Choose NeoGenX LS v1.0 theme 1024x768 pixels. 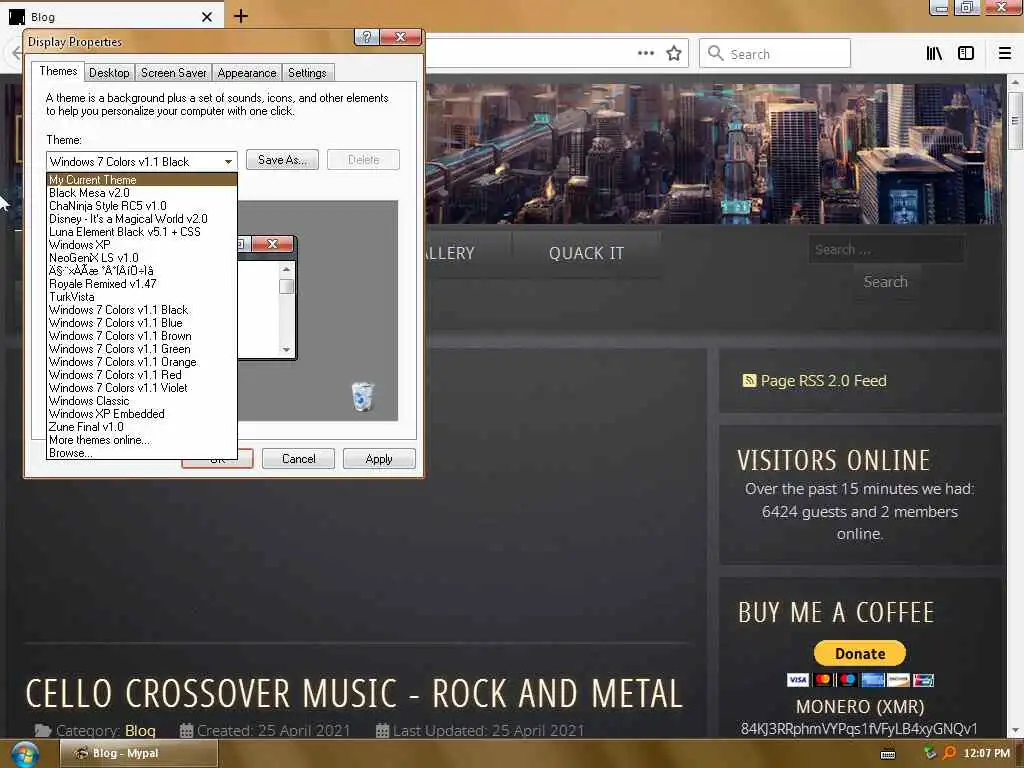click(x=142, y=258)
